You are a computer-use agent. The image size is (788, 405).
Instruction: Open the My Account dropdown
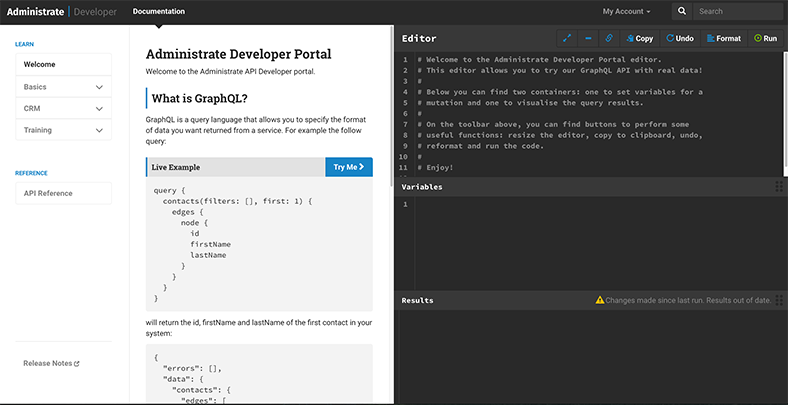pos(626,11)
